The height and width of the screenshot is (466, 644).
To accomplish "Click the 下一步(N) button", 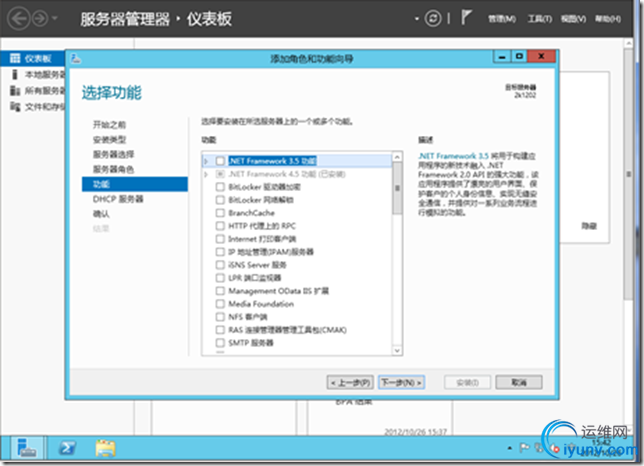I will pyautogui.click(x=401, y=383).
